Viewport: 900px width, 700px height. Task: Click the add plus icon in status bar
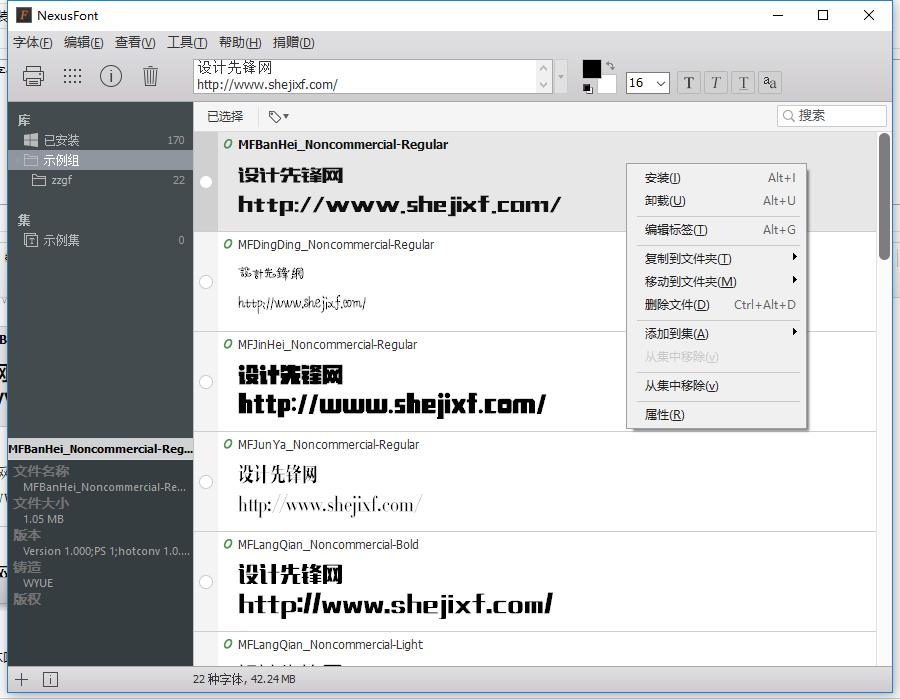pyautogui.click(x=22, y=680)
